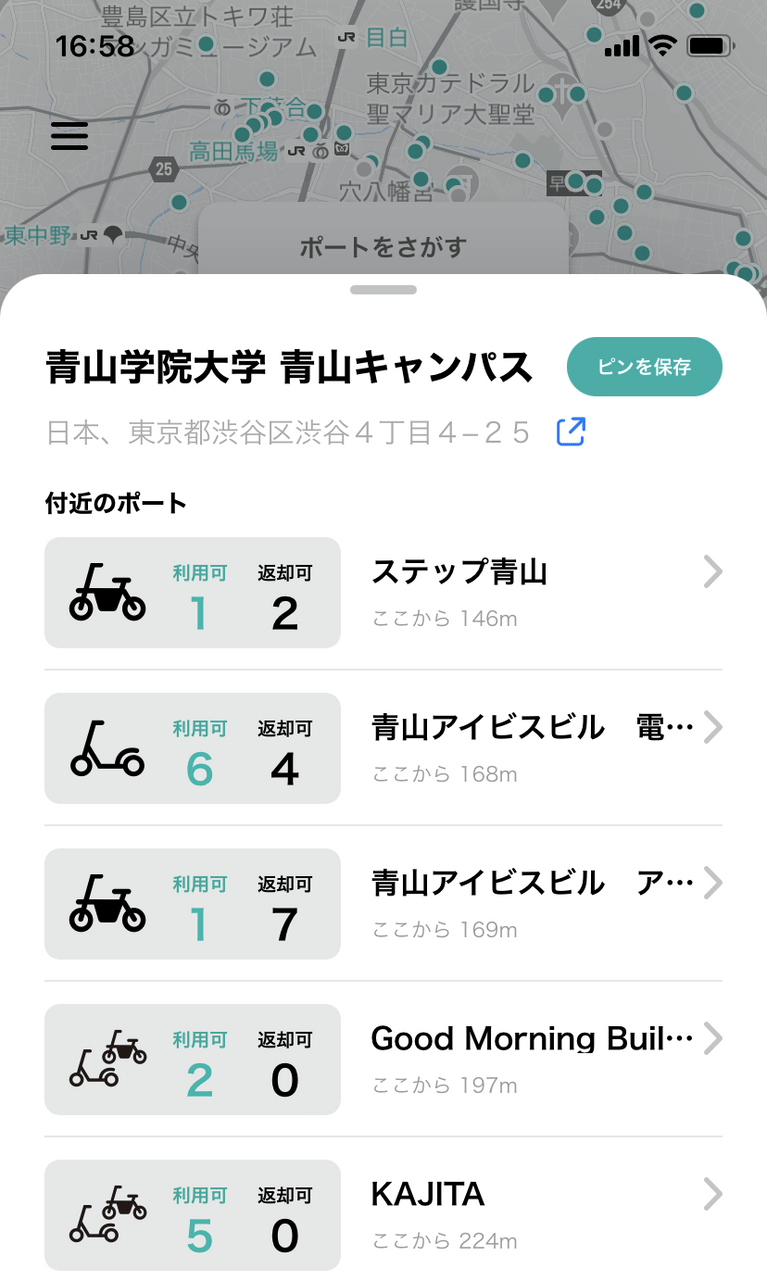Select KAJITA port entry
767x1279 pixels.
383,1214
